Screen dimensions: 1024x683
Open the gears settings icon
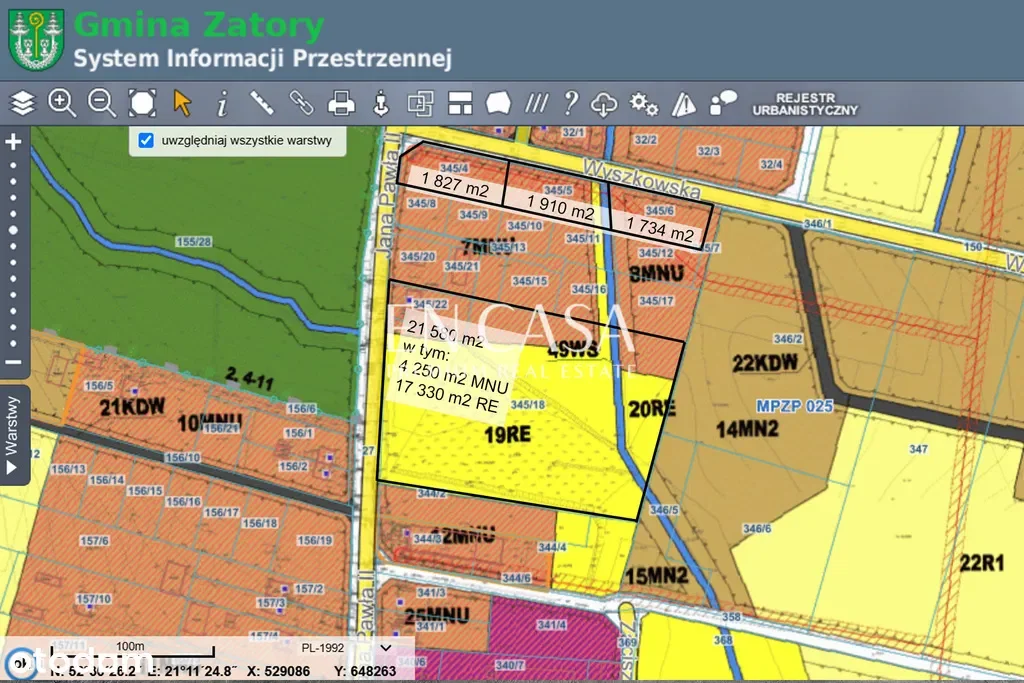coord(644,103)
